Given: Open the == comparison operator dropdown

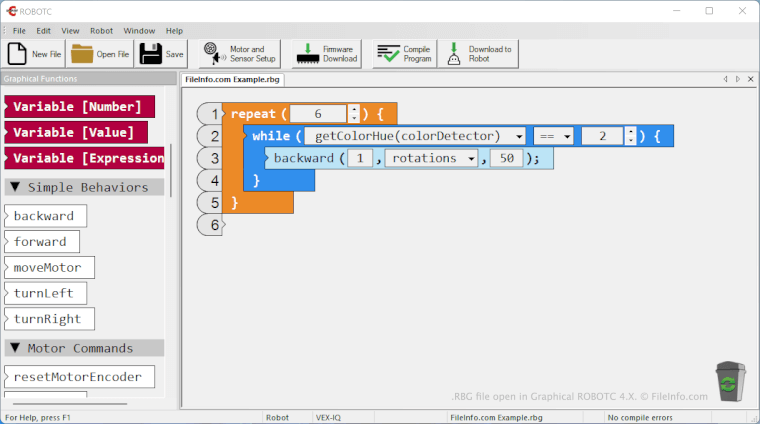Looking at the screenshot, I should click(567, 136).
